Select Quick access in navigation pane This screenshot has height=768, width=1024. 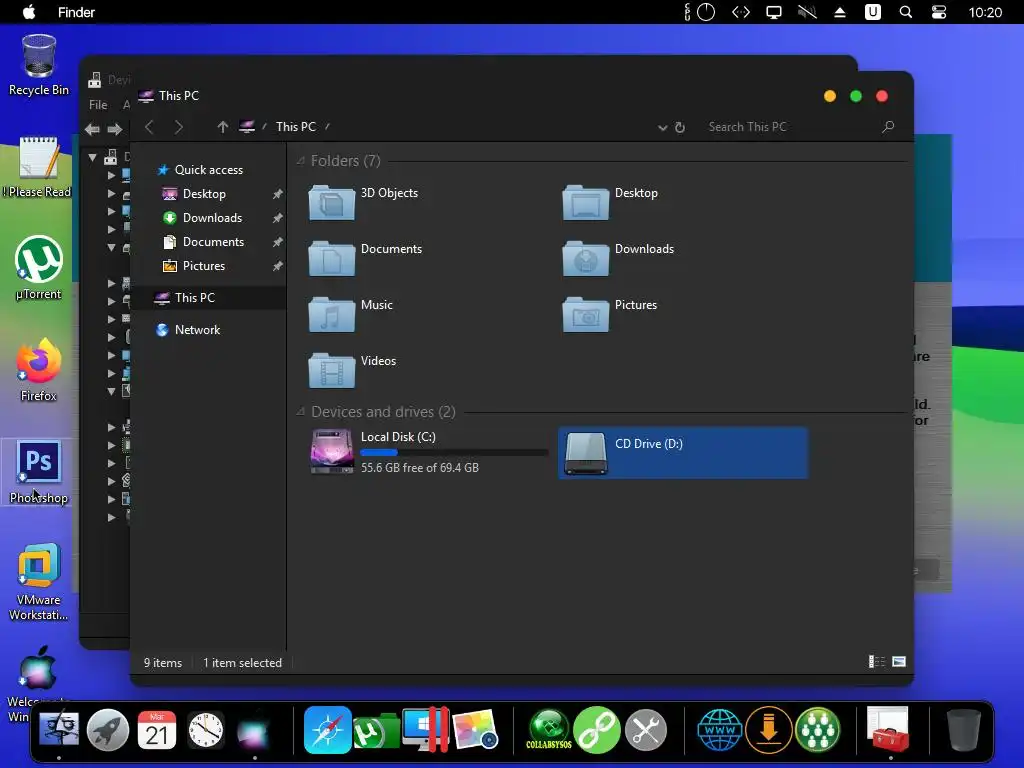click(x=208, y=170)
